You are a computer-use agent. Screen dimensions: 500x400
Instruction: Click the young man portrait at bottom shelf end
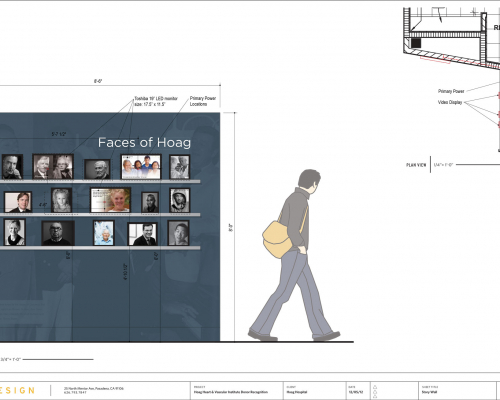(x=178, y=233)
